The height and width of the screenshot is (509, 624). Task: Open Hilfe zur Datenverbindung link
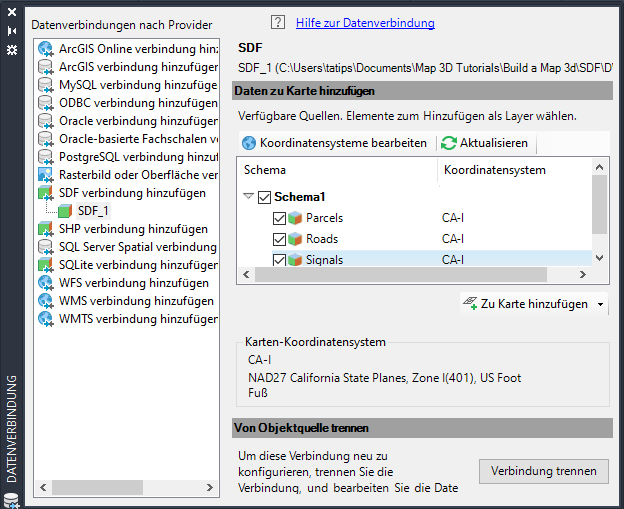[x=365, y=23]
